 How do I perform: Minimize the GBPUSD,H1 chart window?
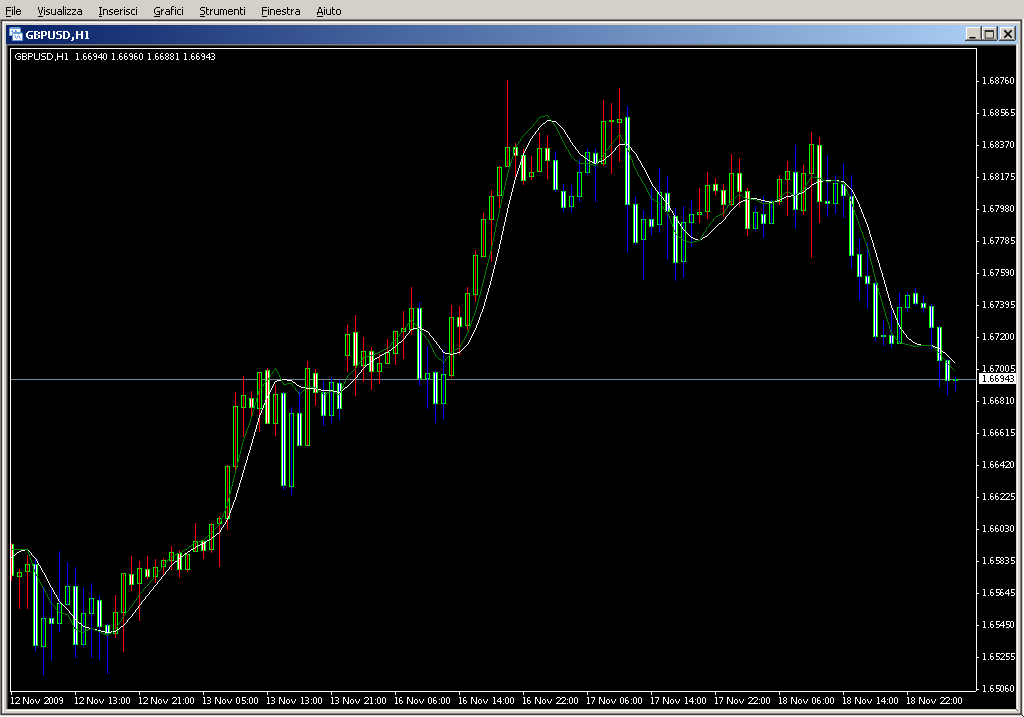[x=972, y=33]
